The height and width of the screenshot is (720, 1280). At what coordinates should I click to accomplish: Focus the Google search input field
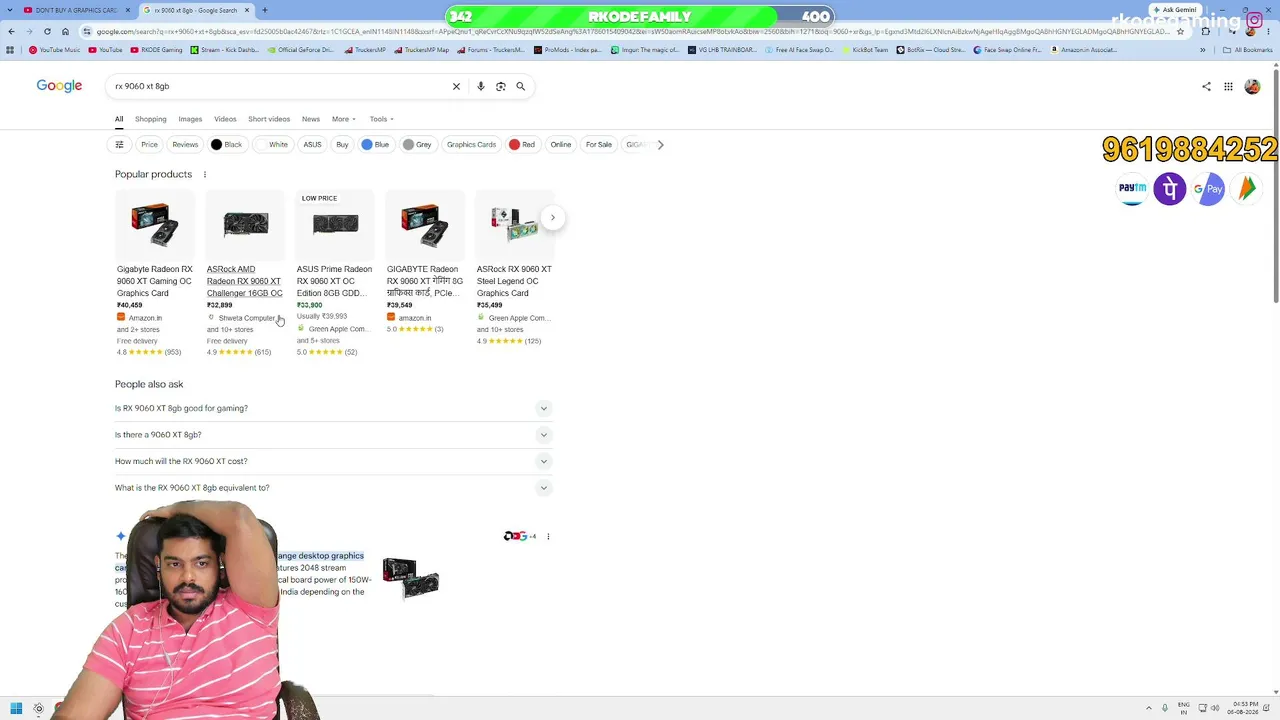tap(280, 86)
